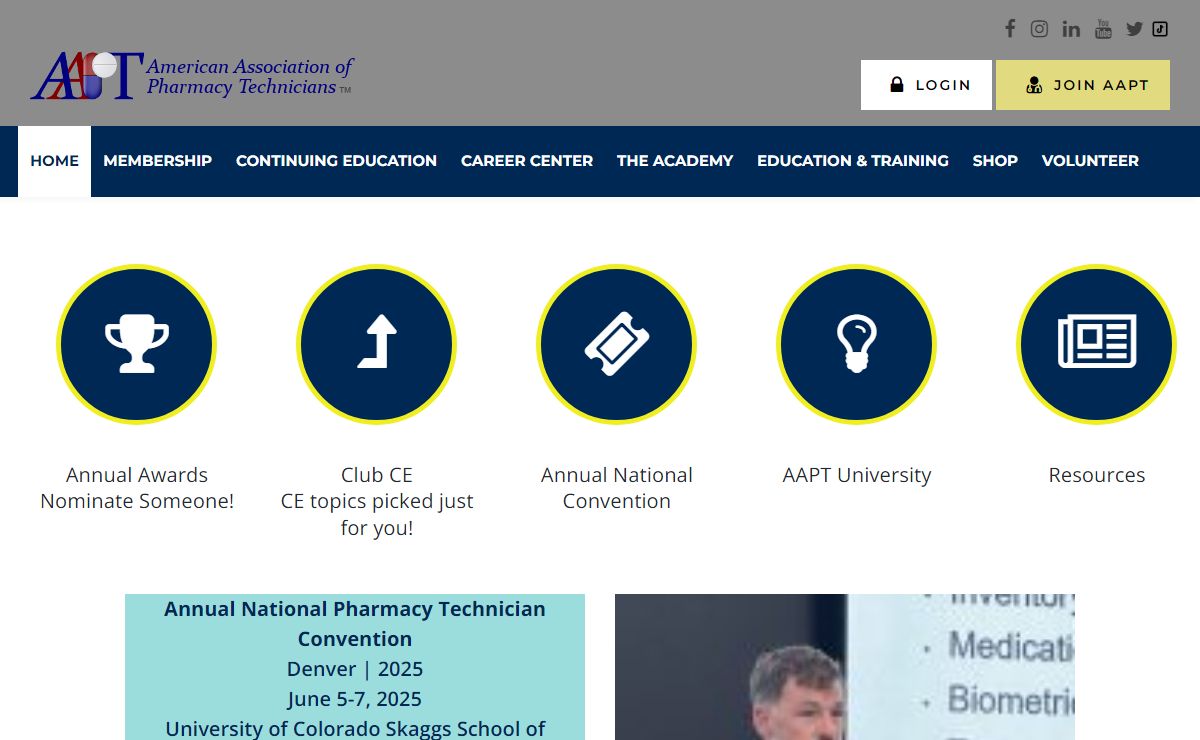1200x740 pixels.
Task: Open the Continuing Education menu
Action: coord(336,161)
